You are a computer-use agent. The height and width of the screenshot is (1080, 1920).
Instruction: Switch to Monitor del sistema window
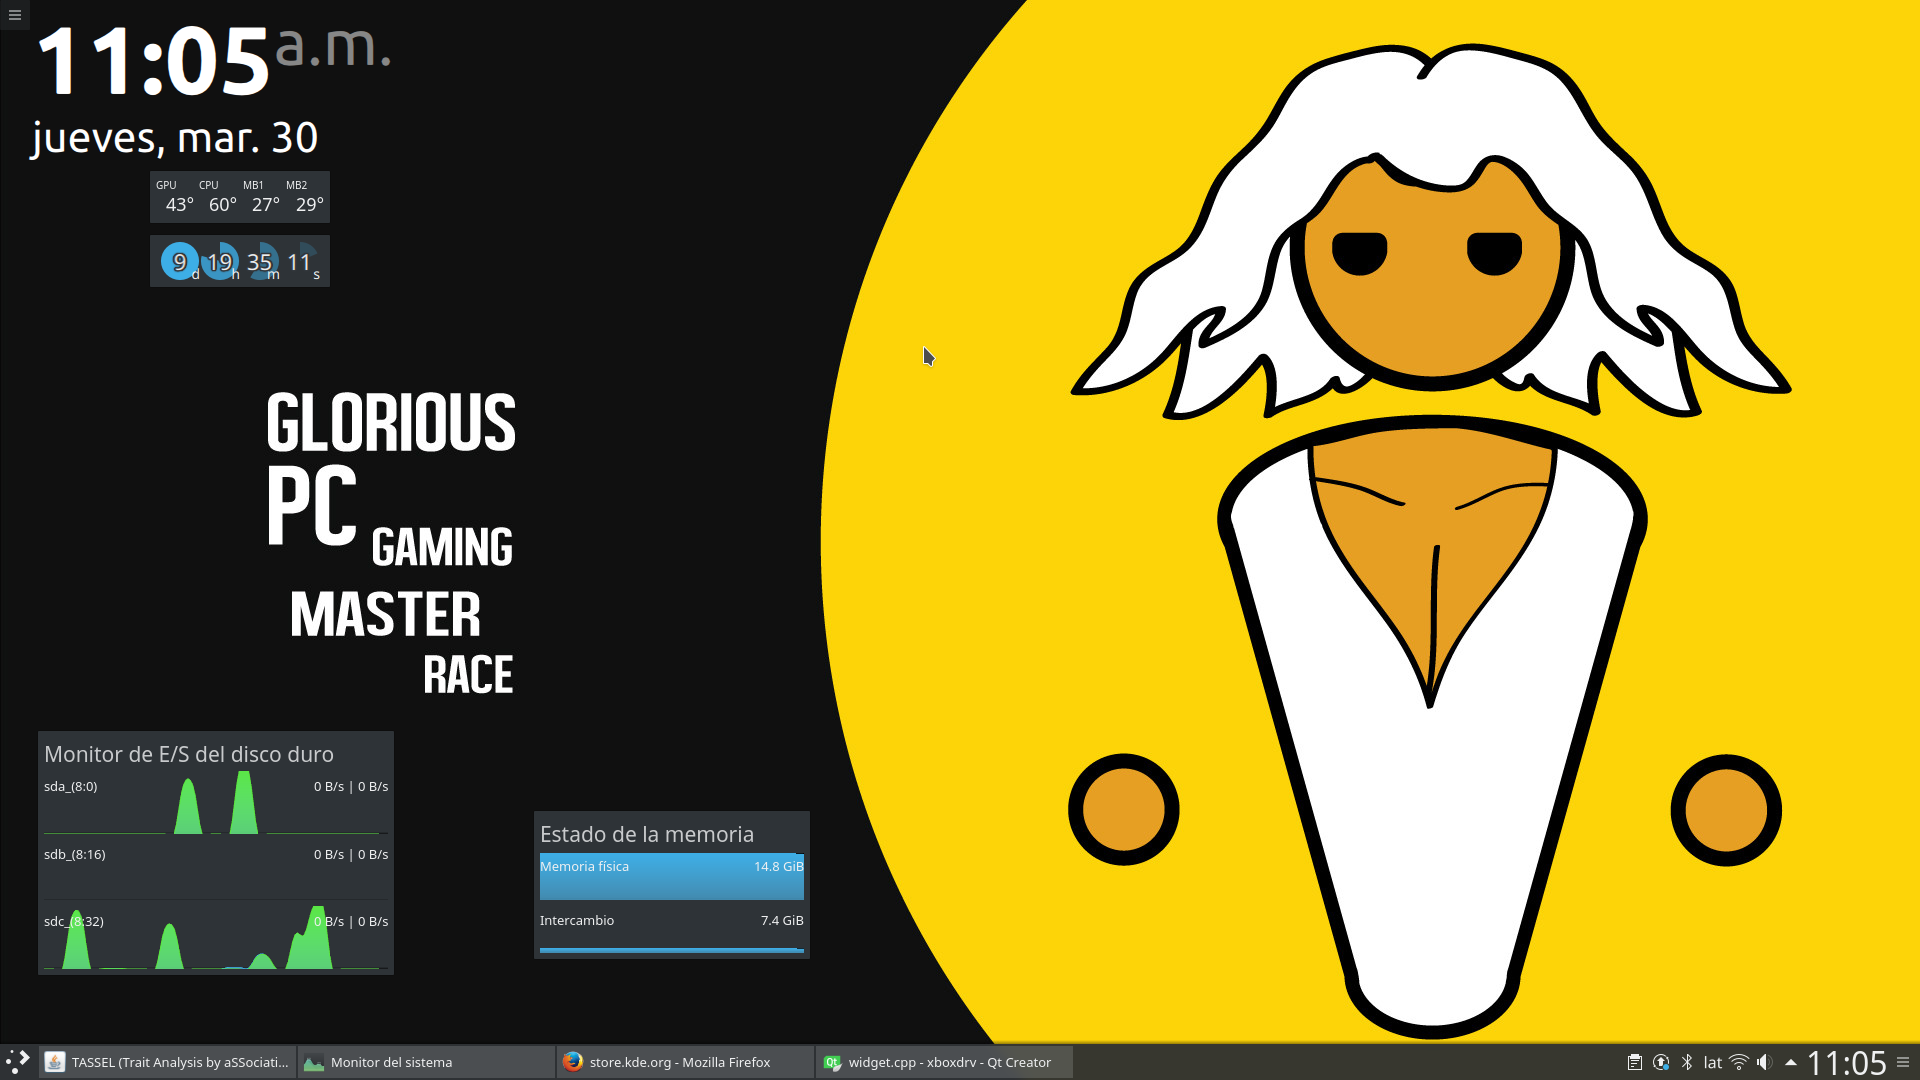point(427,1062)
